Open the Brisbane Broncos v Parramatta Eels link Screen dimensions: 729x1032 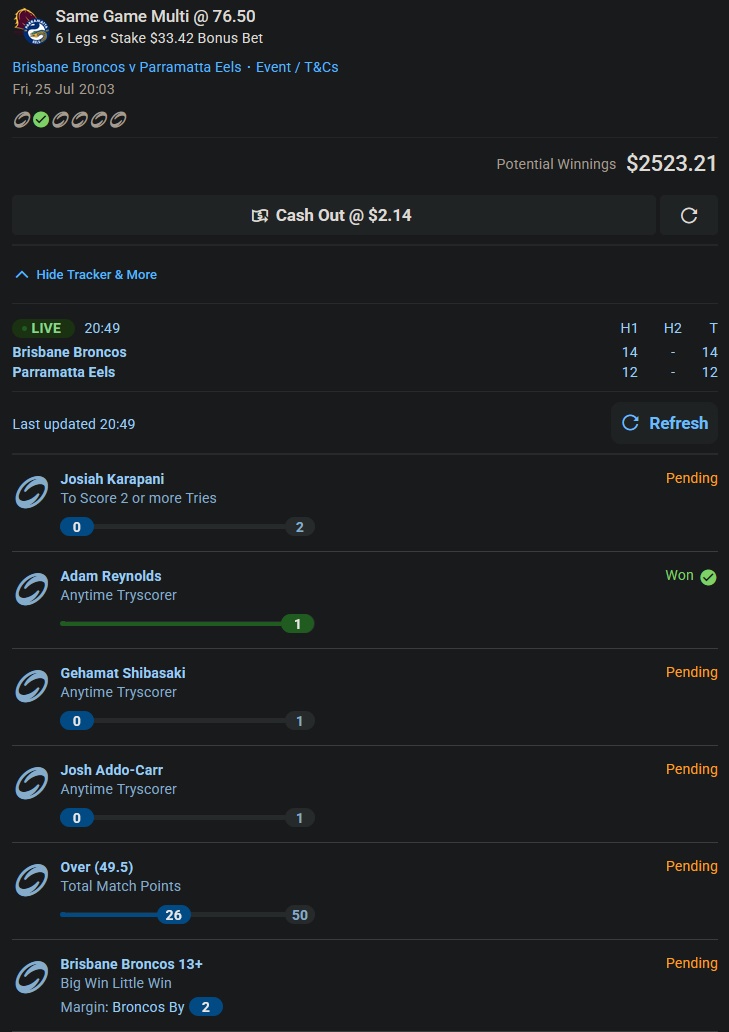point(127,67)
